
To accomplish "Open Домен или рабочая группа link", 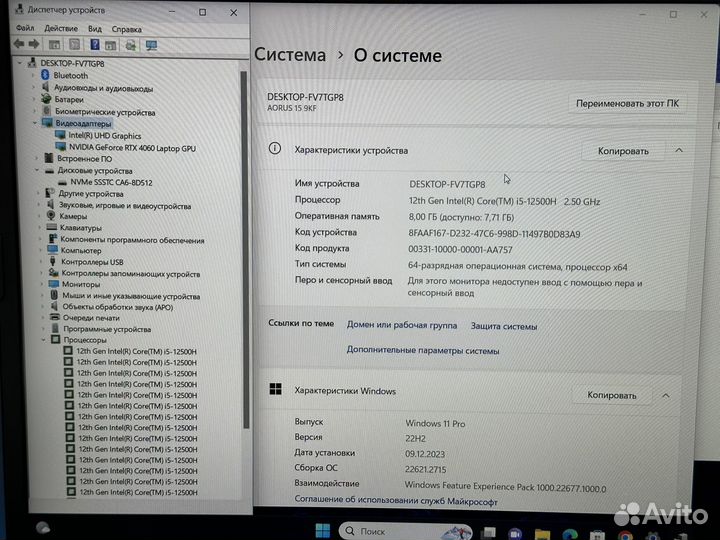I will coord(402,325).
